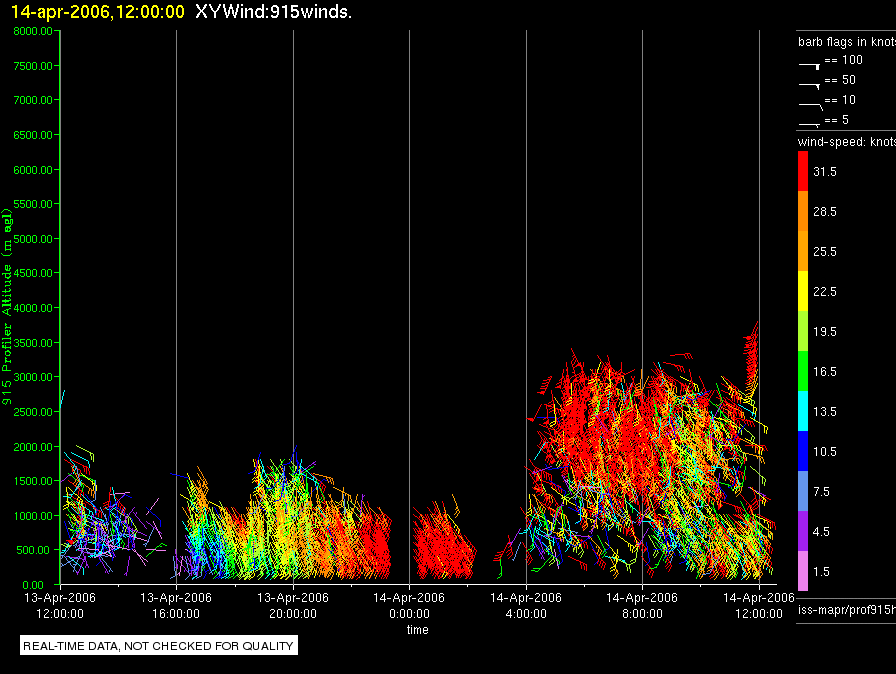This screenshot has width=896, height=674.
Task: Click the 14-Apr-2006 0:00:00 time label
Action: click(409, 605)
